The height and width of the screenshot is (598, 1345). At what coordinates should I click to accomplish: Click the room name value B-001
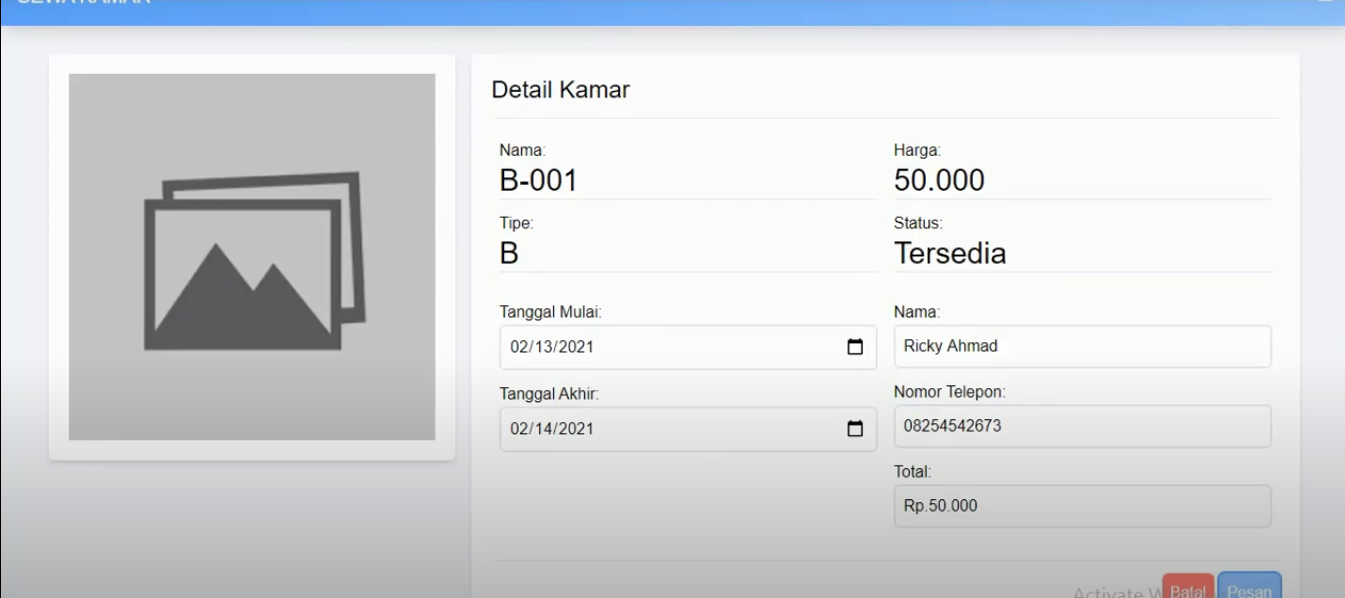click(x=538, y=180)
